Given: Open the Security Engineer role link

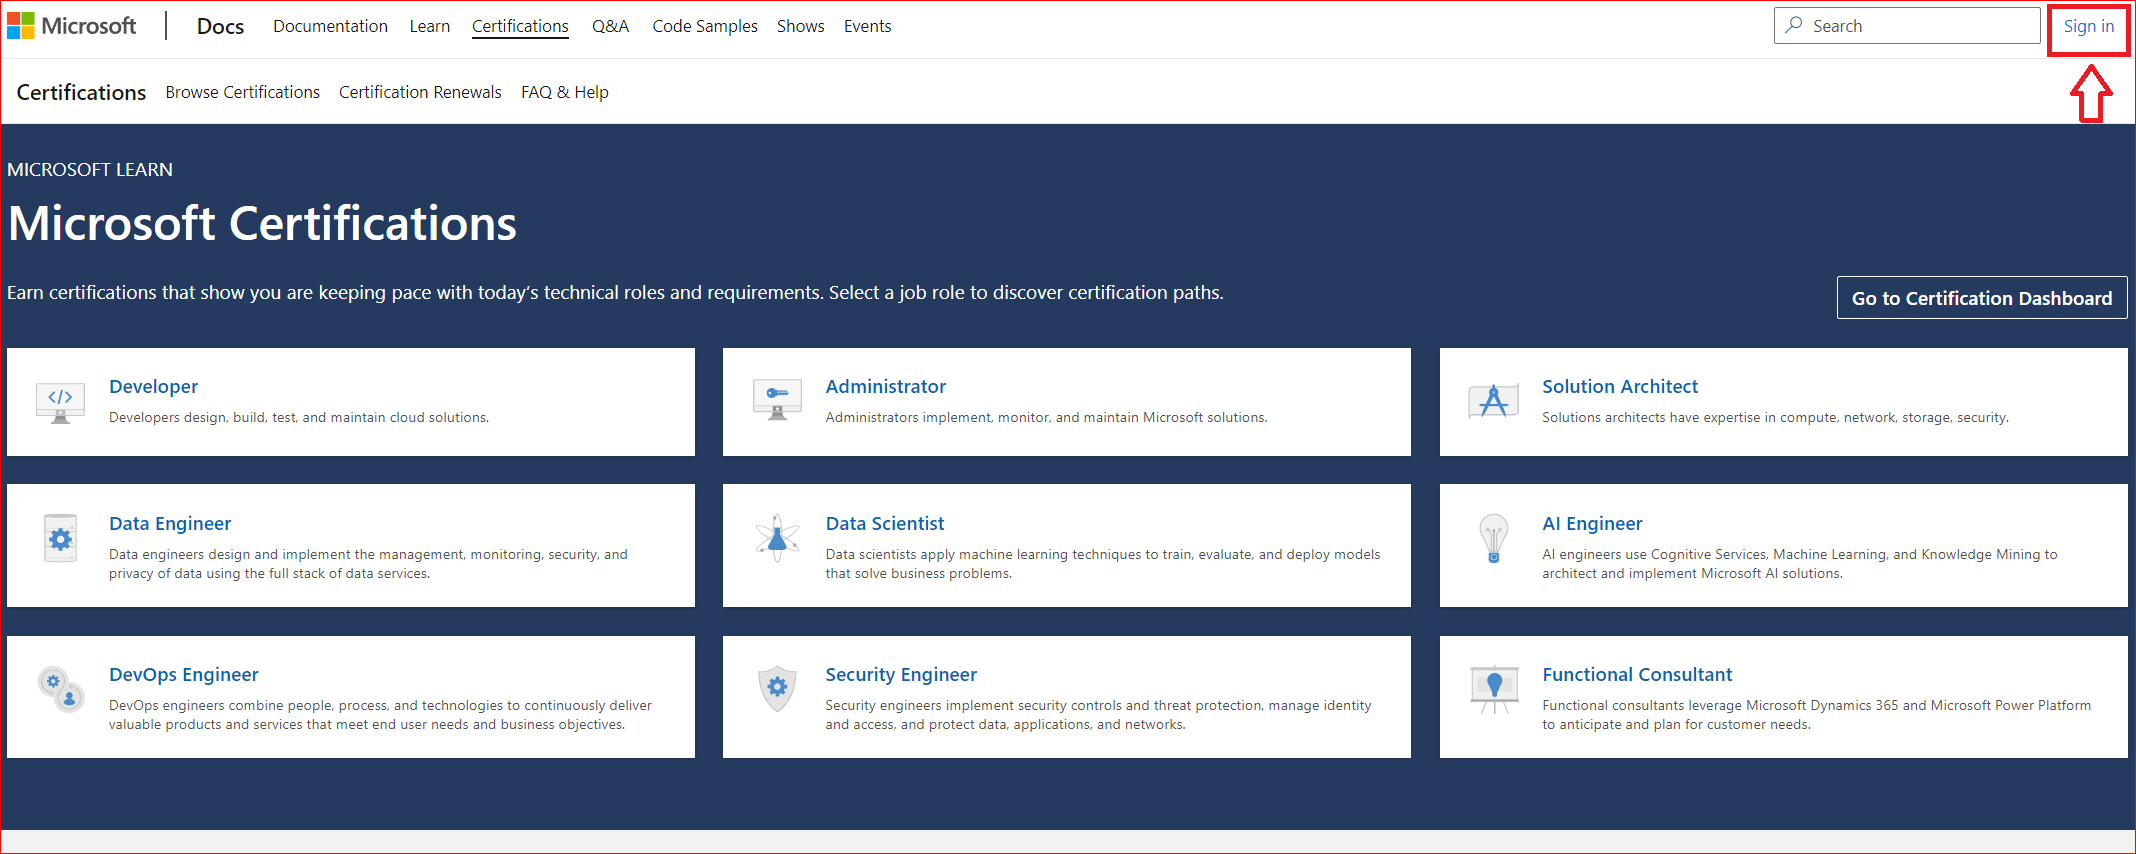Looking at the screenshot, I should click(x=901, y=674).
